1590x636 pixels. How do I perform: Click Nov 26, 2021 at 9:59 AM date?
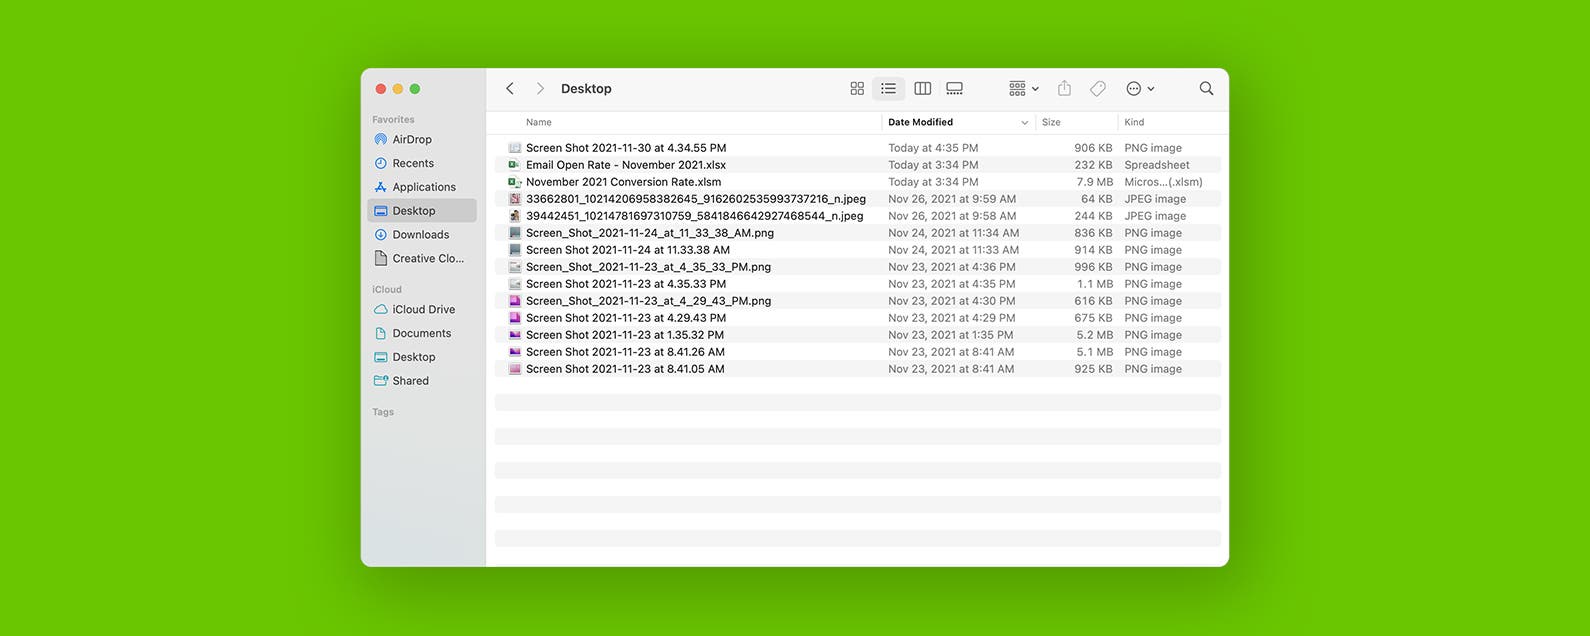point(952,199)
